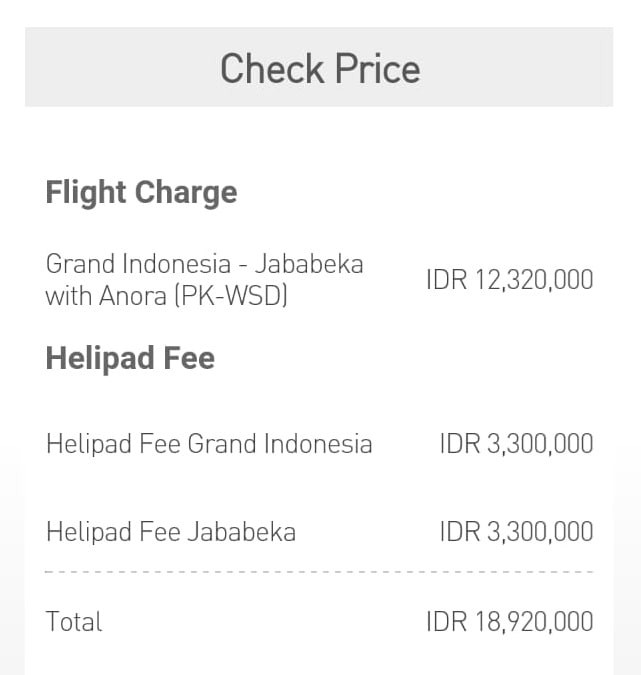Tap the Check Price header button
The image size is (641, 675).
[319, 69]
